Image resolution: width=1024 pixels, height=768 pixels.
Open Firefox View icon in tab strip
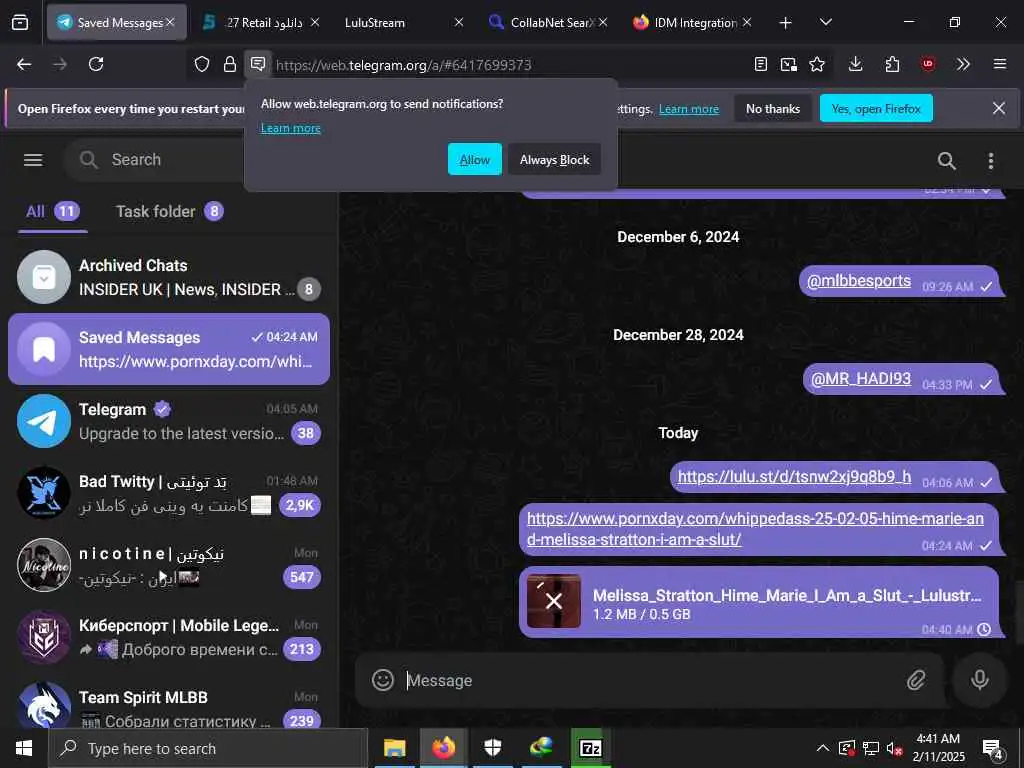(x=20, y=23)
